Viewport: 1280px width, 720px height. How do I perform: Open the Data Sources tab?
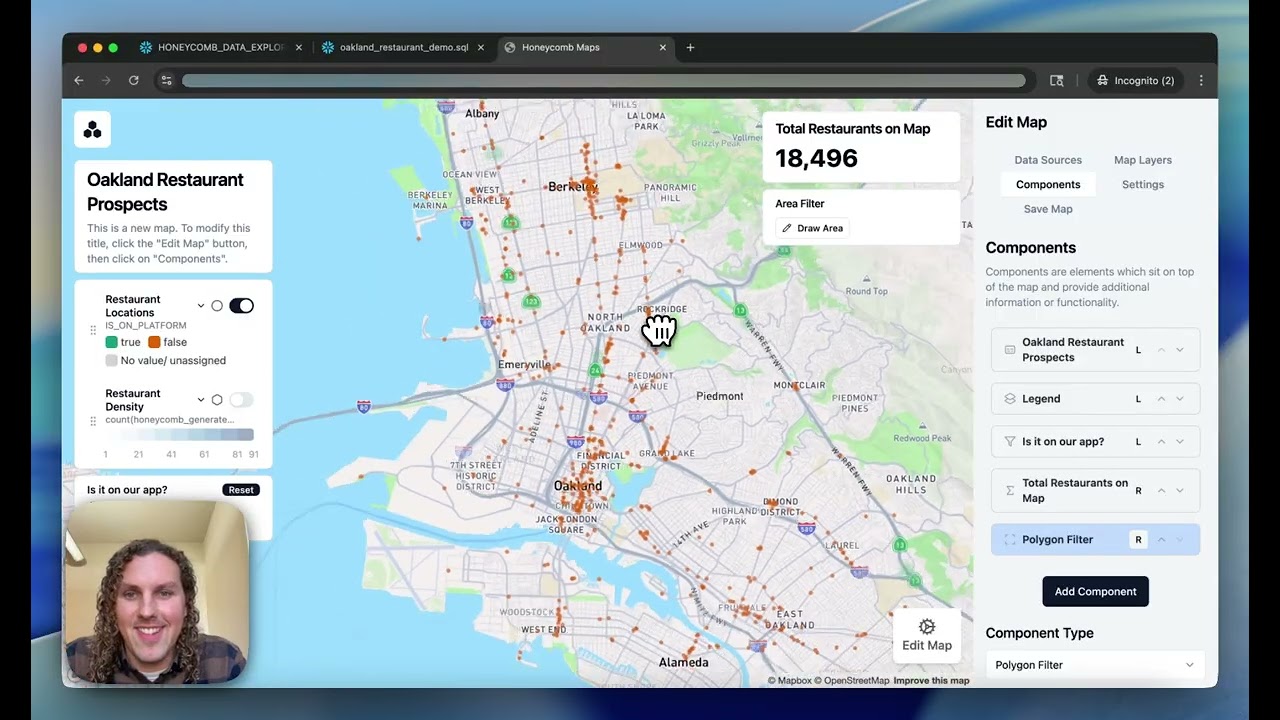click(x=1048, y=160)
